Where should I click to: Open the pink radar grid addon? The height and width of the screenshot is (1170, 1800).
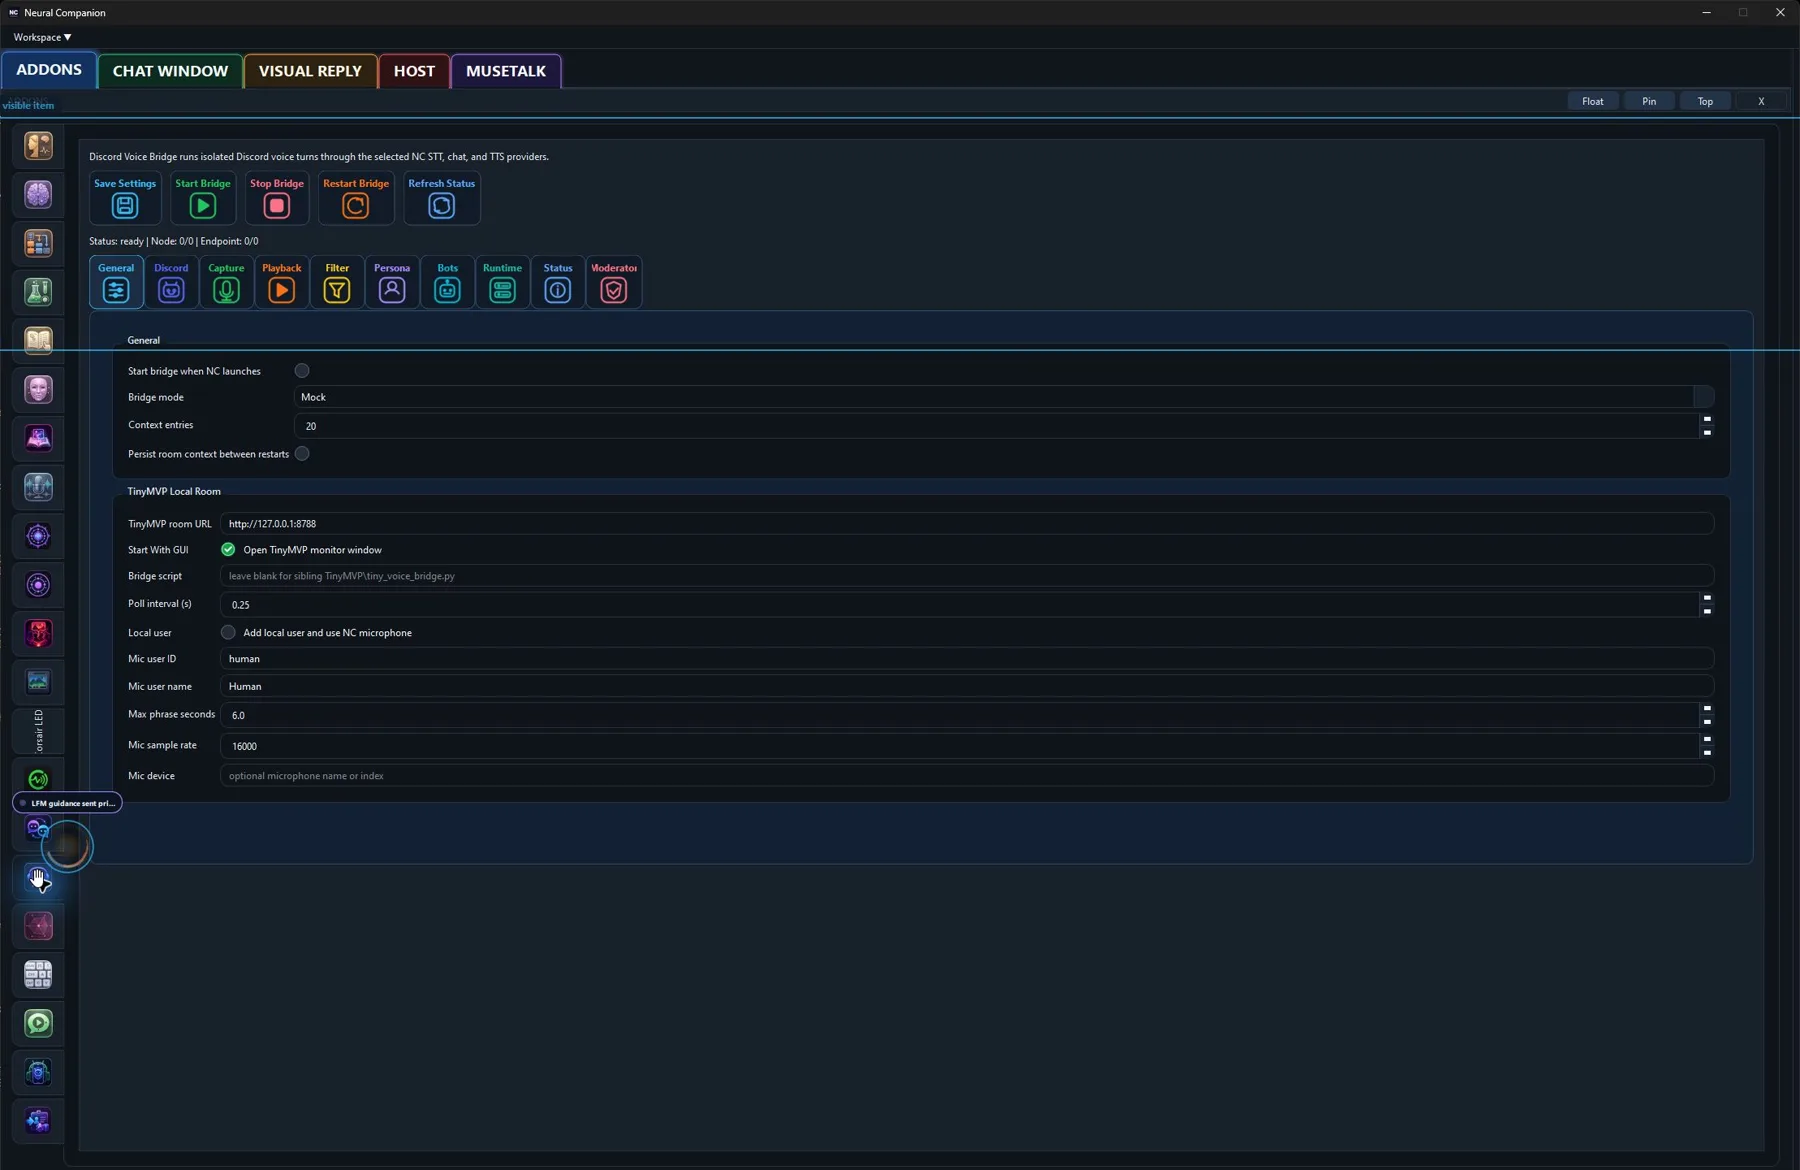tap(38, 926)
